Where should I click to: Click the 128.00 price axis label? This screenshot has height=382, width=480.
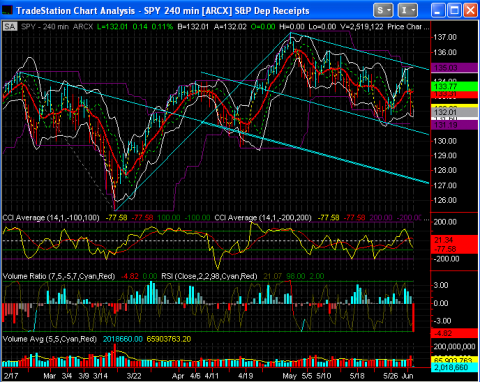(x=445, y=170)
